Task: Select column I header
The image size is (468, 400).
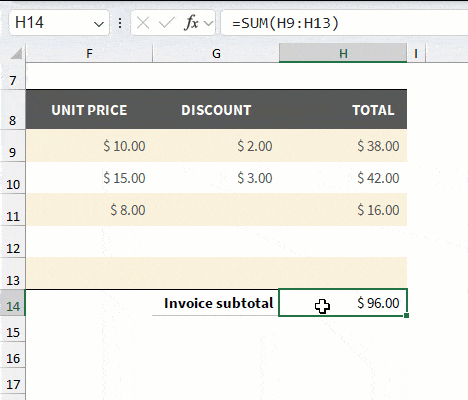Action: pos(416,53)
